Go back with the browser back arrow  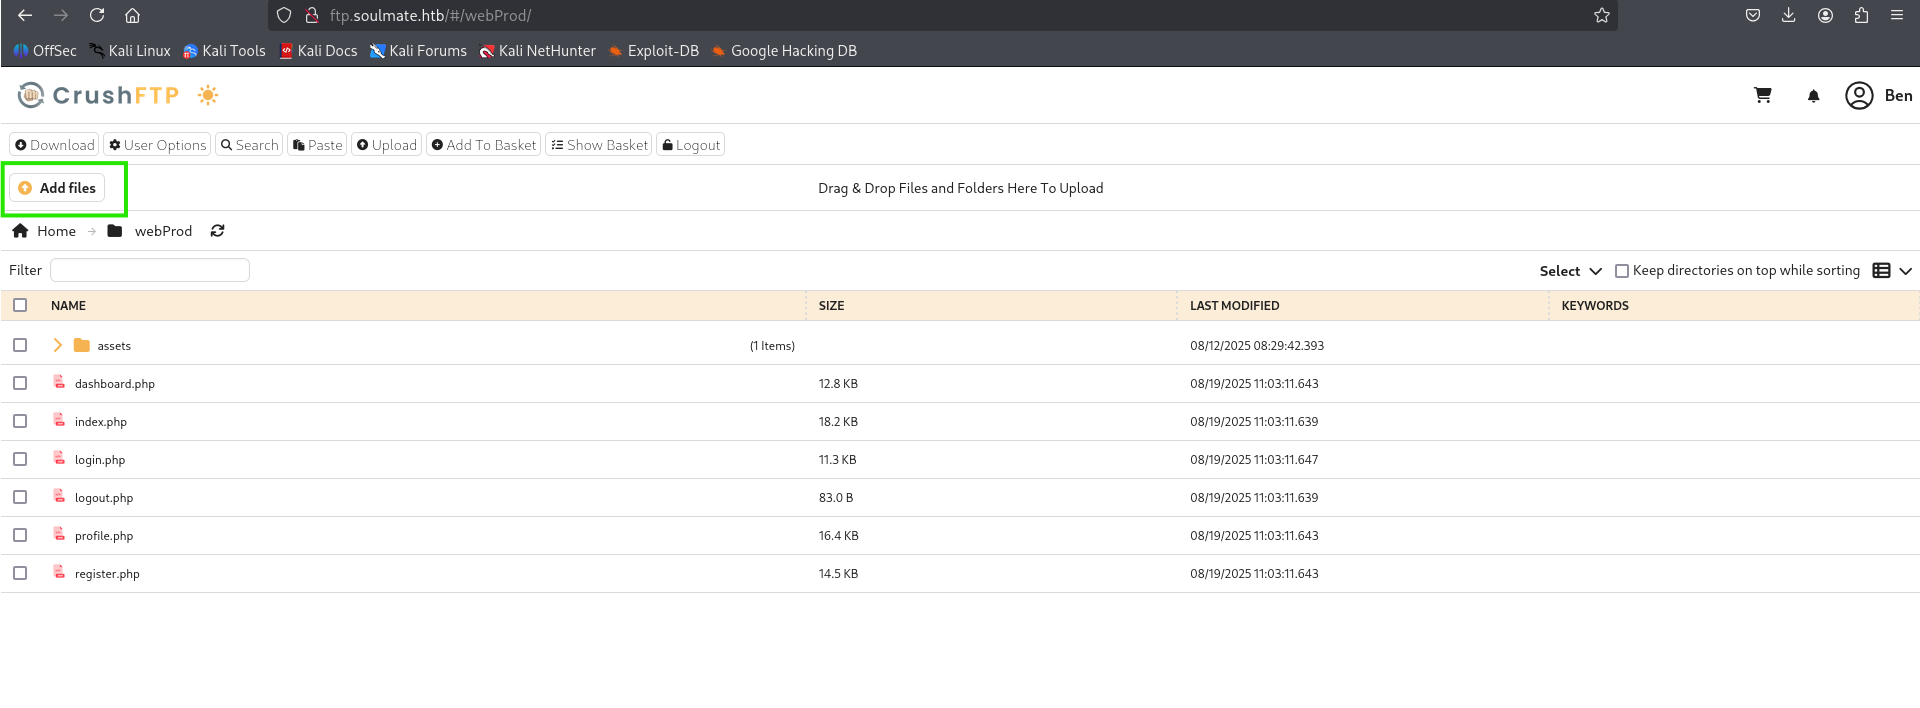pos(25,15)
